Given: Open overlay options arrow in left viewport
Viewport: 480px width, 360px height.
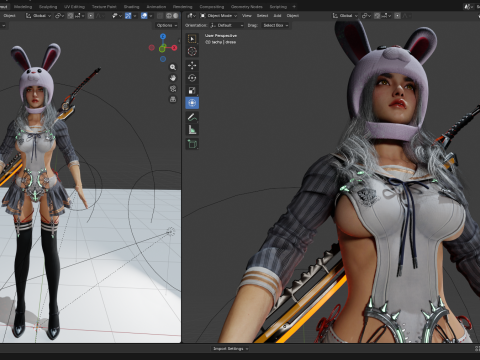Looking at the screenshot, I should (150, 16).
